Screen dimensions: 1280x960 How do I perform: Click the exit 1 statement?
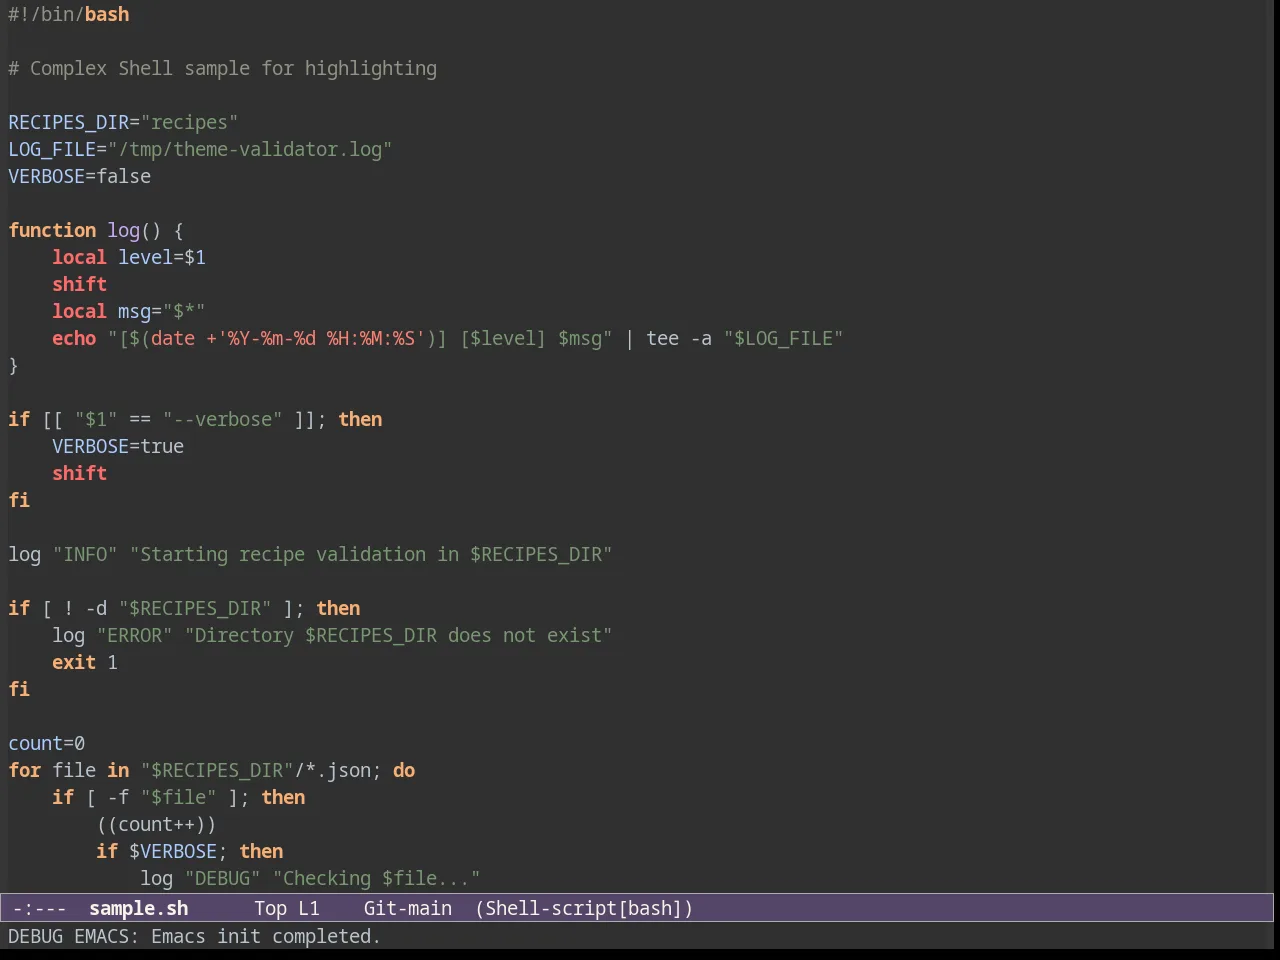[x=85, y=662]
